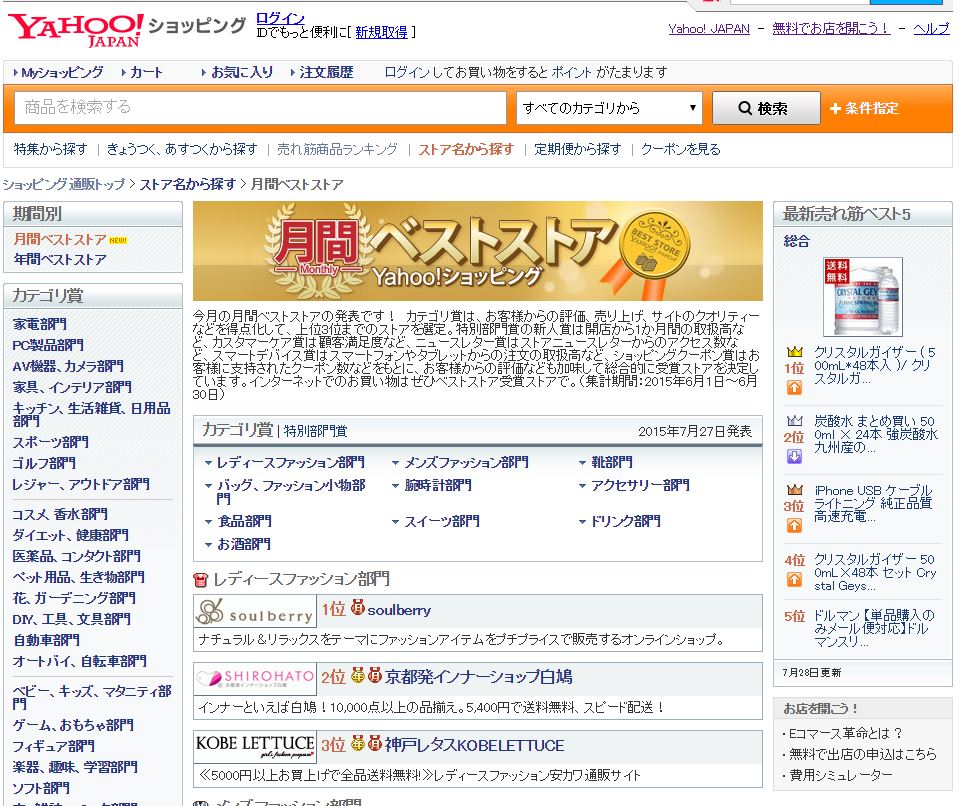Open 自動車部門 category

tap(46, 640)
